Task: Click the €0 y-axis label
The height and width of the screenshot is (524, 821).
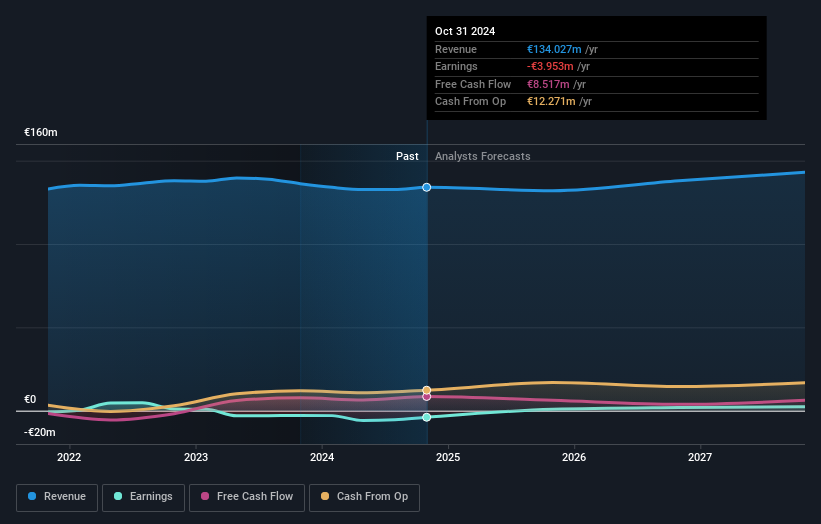Action: coord(30,399)
